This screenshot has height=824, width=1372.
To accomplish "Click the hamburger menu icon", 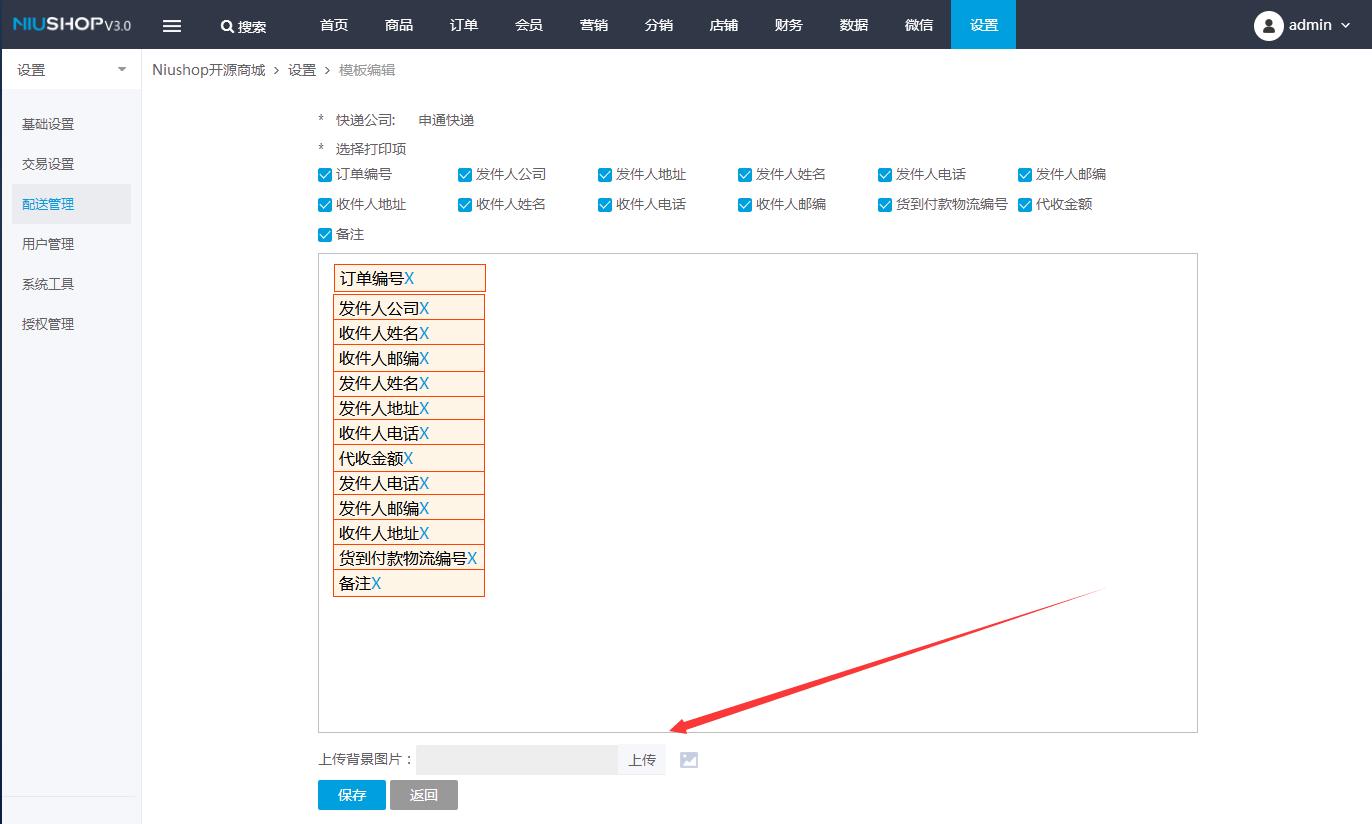I will coord(172,26).
